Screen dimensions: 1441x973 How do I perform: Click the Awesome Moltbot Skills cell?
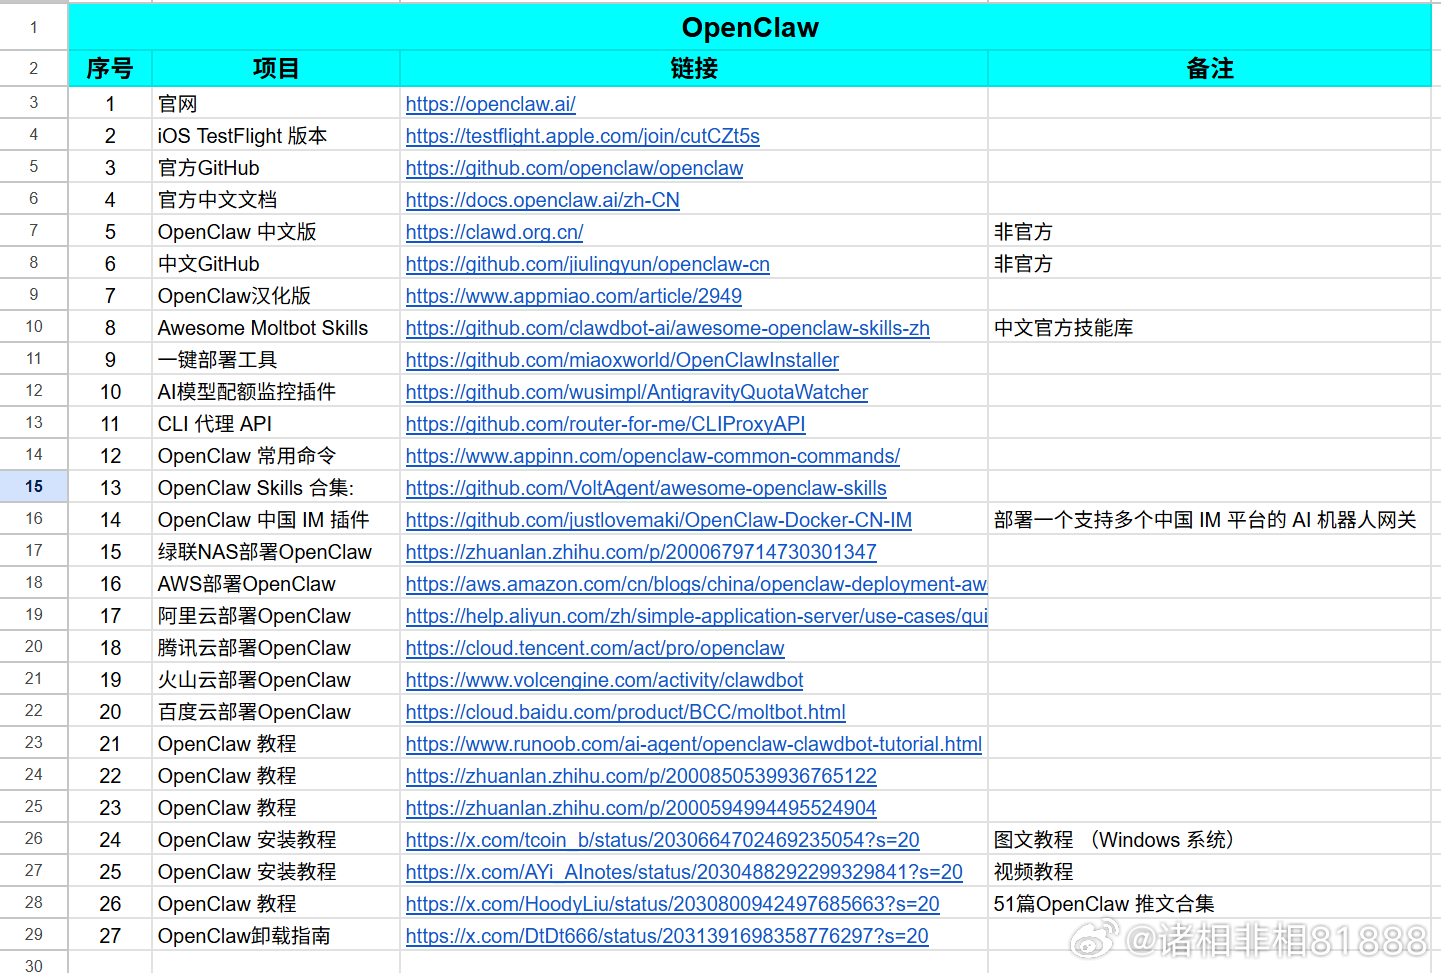(276, 328)
